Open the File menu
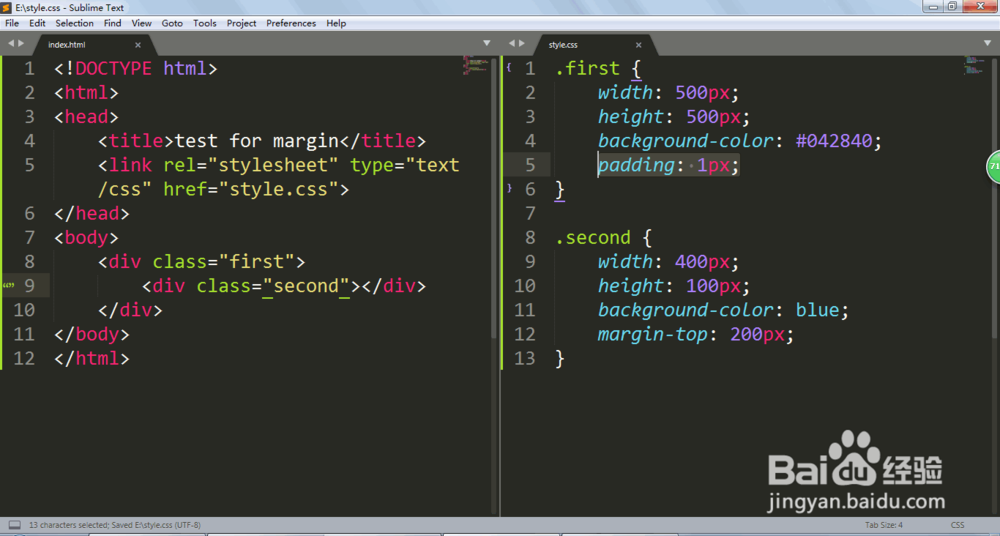The width and height of the screenshot is (1000, 536). click(12, 23)
